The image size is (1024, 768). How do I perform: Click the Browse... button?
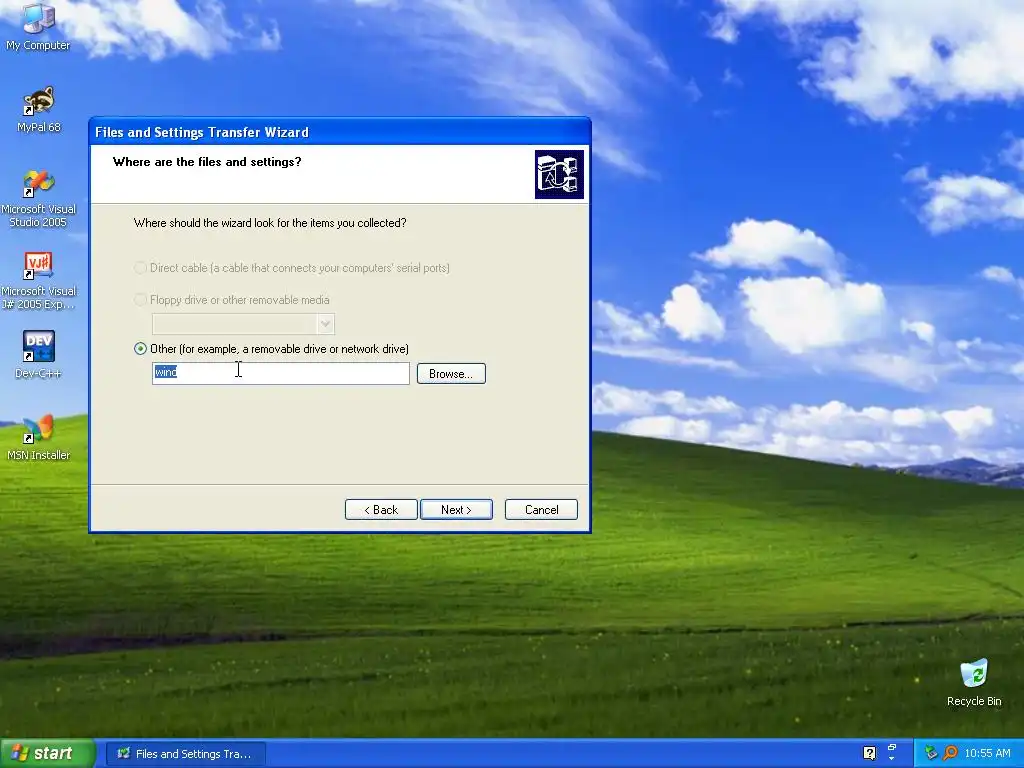point(451,374)
